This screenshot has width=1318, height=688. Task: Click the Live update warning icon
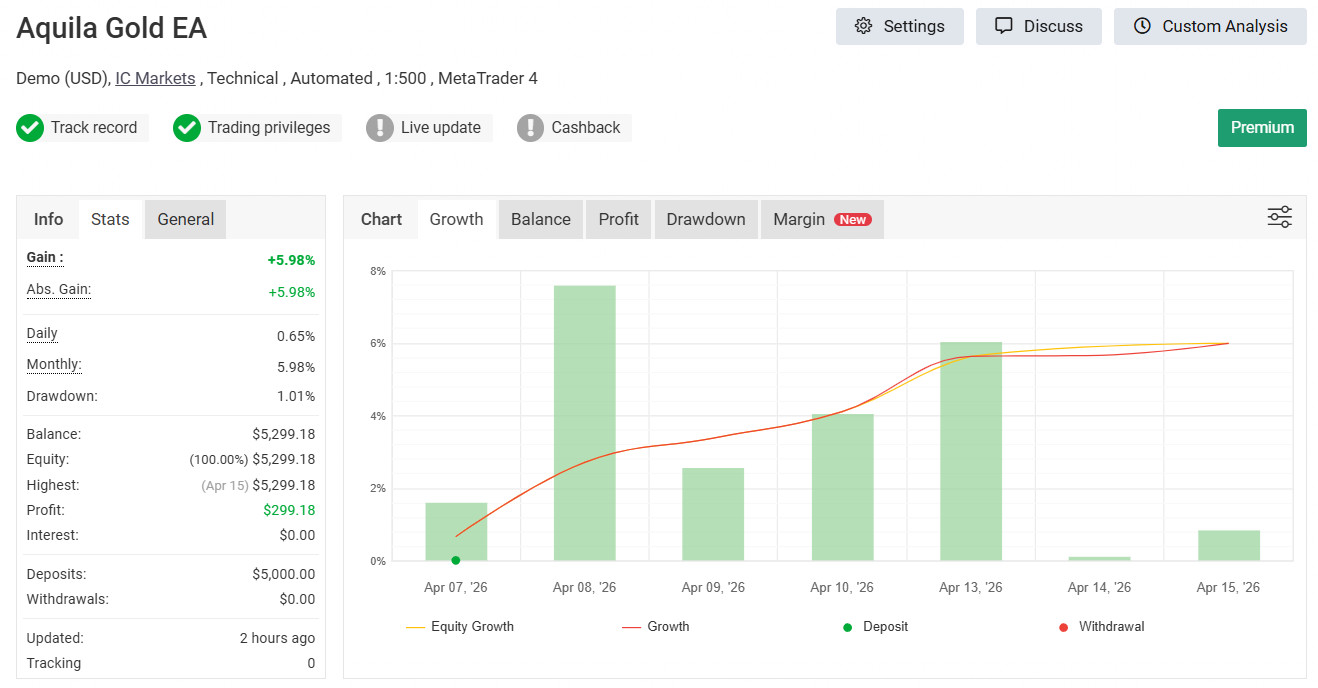[380, 128]
